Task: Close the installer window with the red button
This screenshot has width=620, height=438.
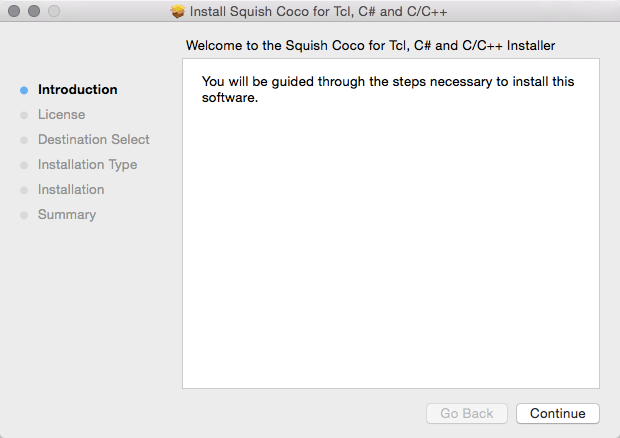Action: tap(14, 12)
